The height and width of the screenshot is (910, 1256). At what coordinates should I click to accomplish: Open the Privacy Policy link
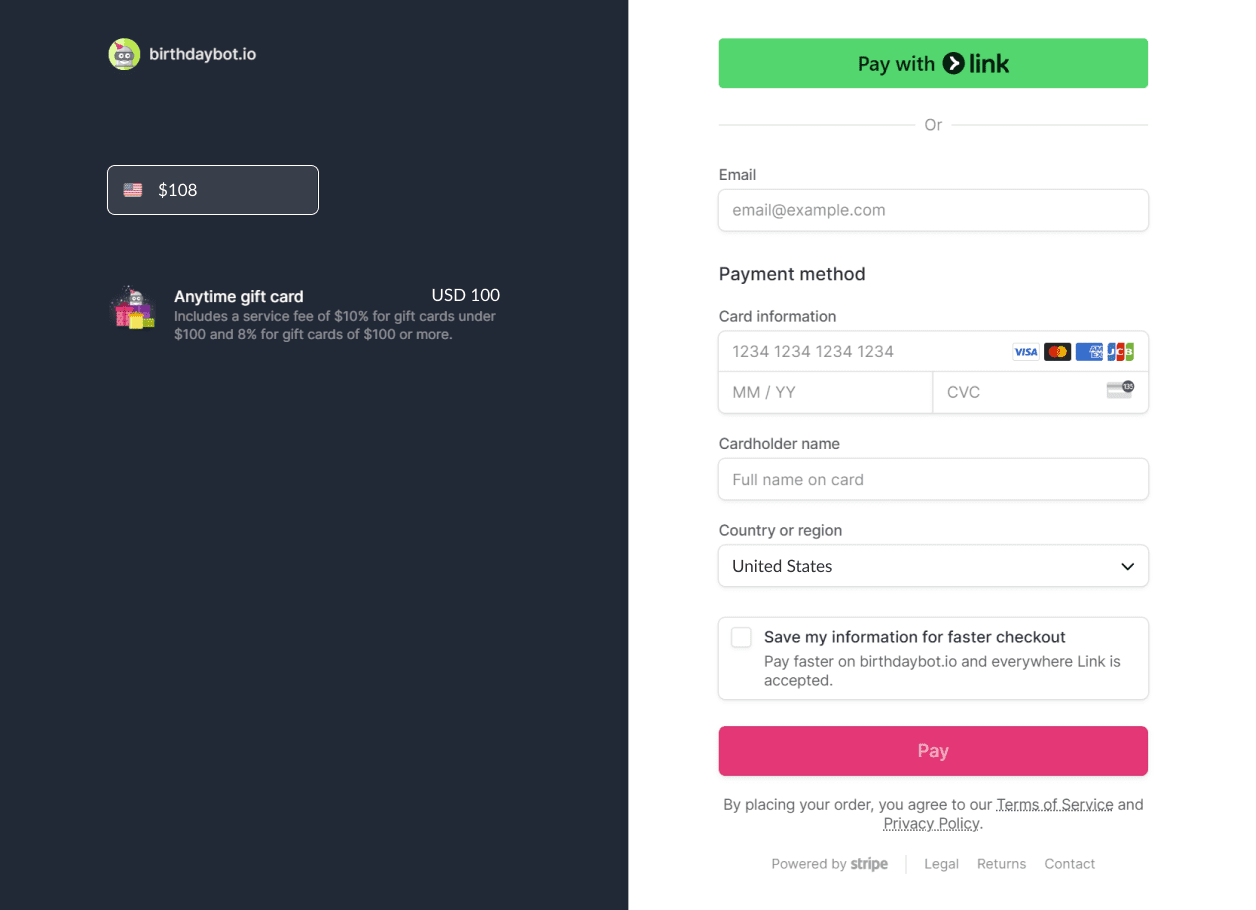[x=931, y=824]
